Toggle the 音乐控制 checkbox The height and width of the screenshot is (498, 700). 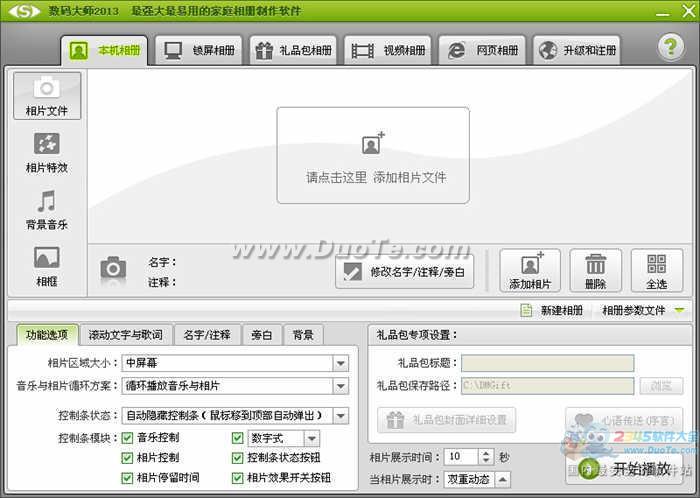click(x=127, y=438)
